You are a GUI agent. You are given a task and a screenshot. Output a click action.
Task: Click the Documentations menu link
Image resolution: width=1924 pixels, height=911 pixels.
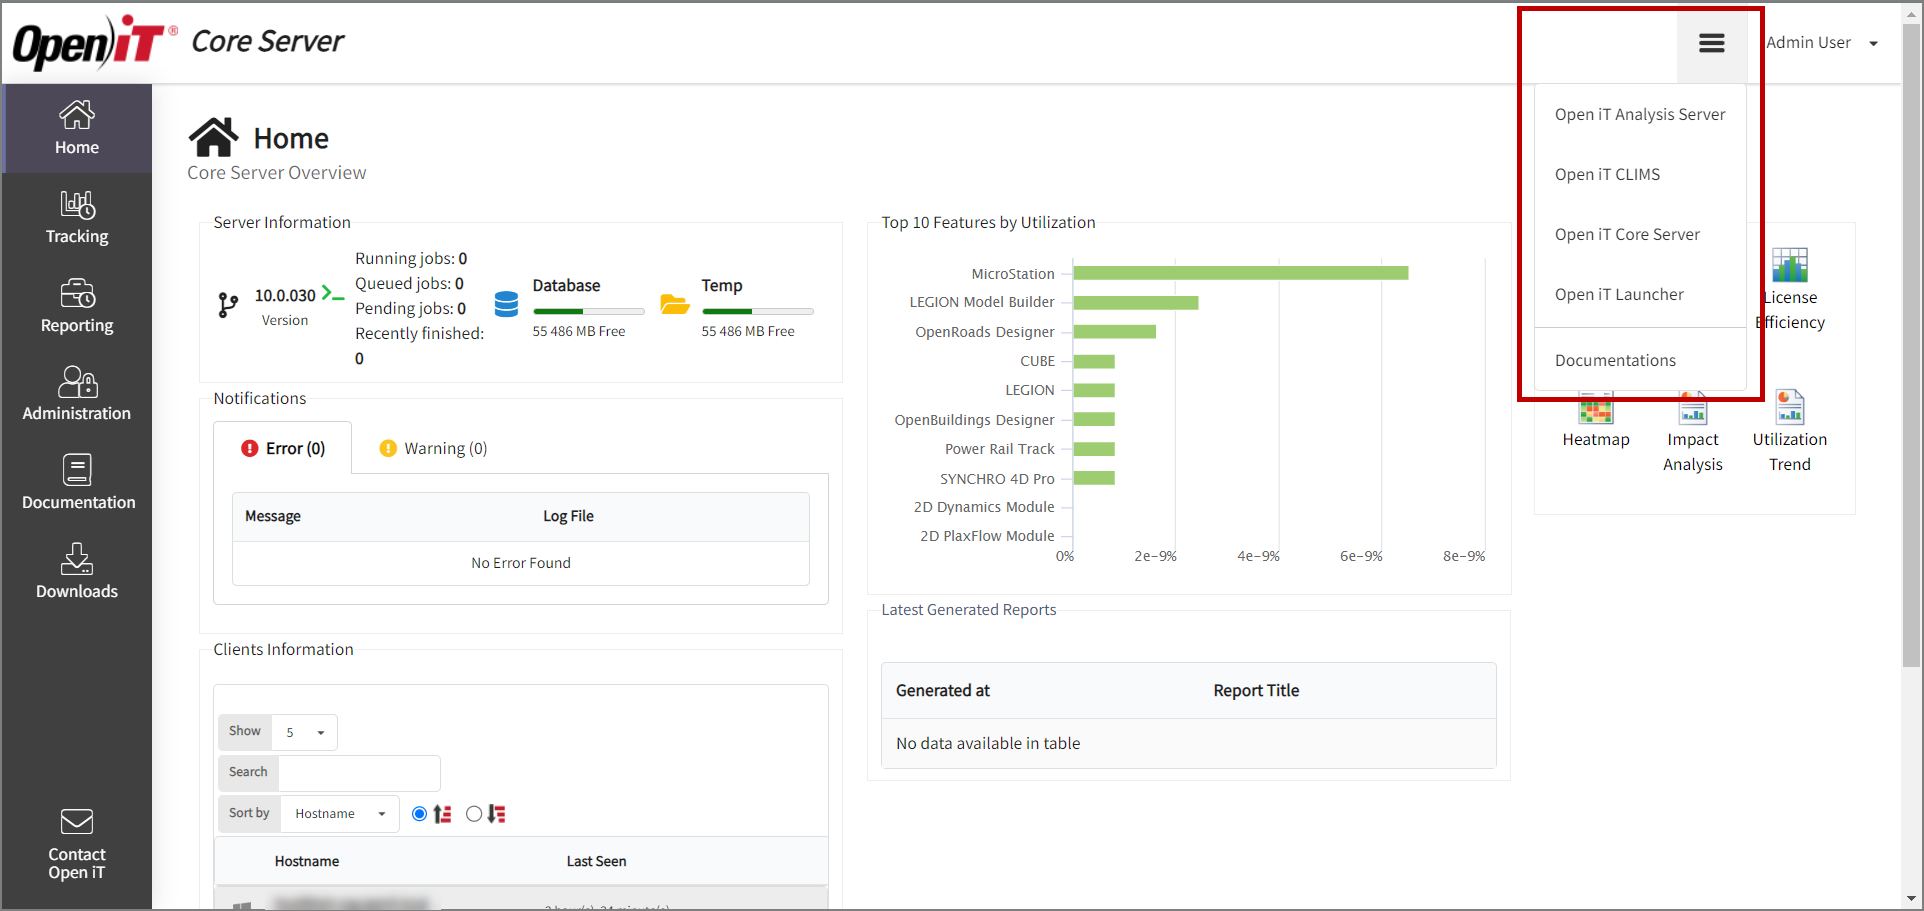pos(1615,361)
